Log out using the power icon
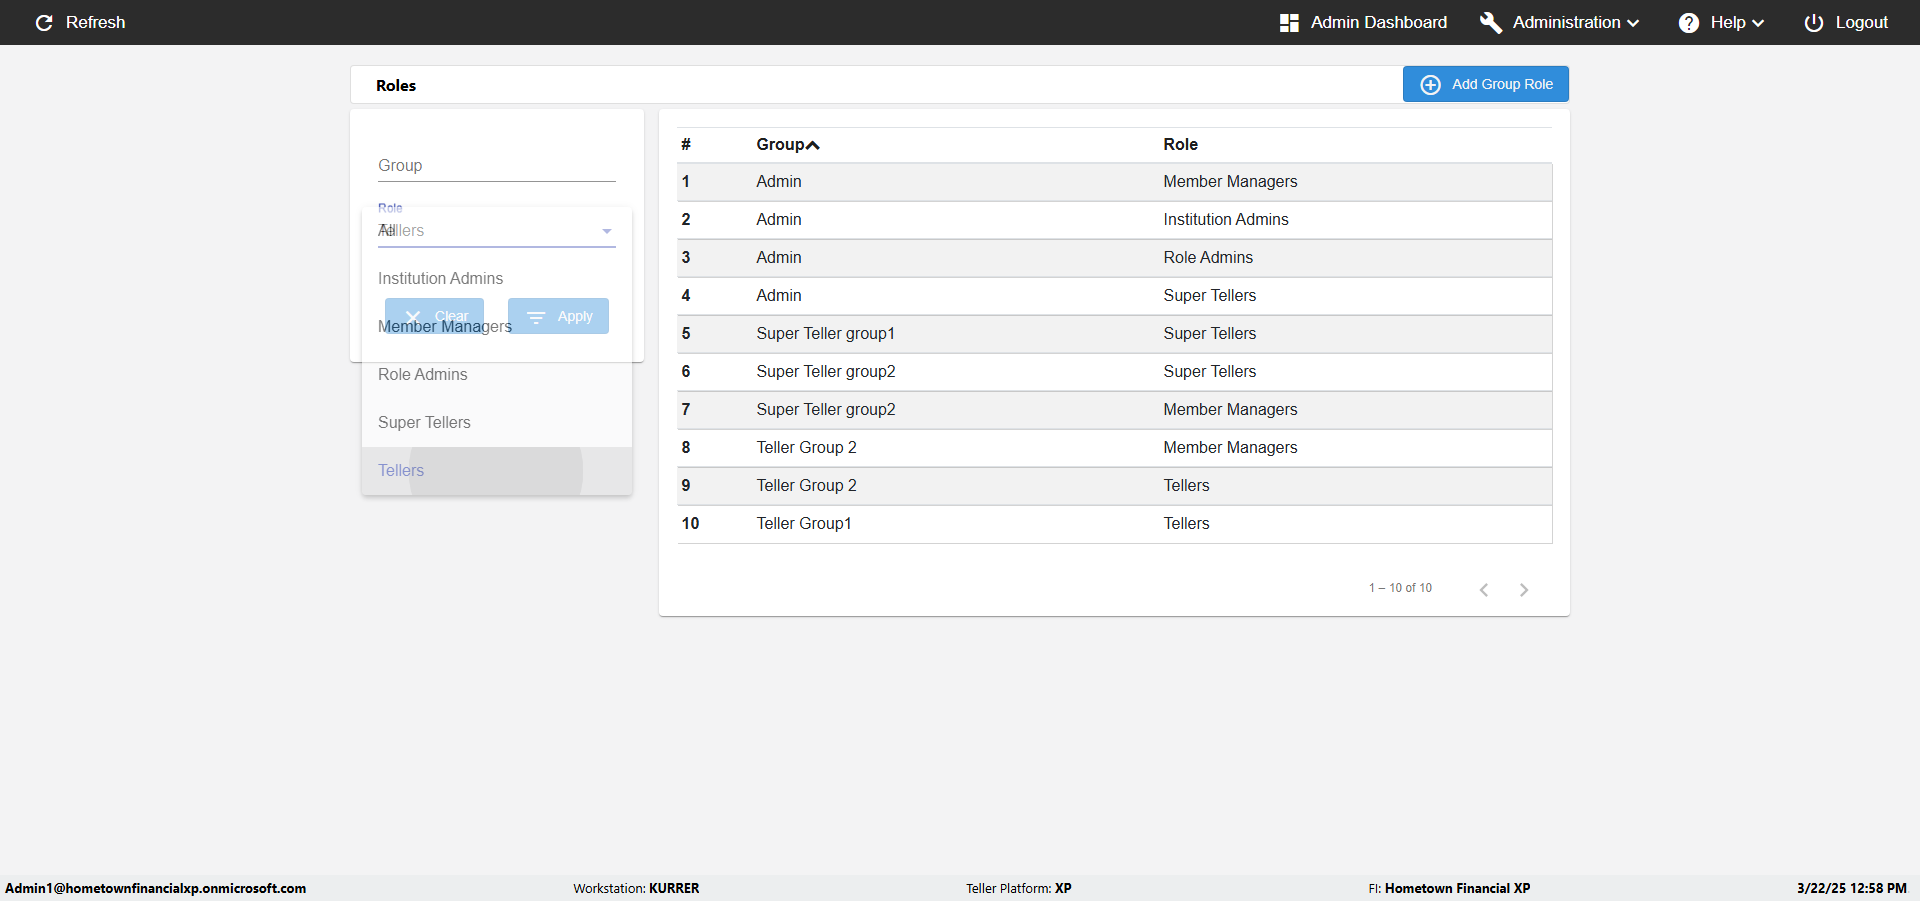 coord(1814,22)
